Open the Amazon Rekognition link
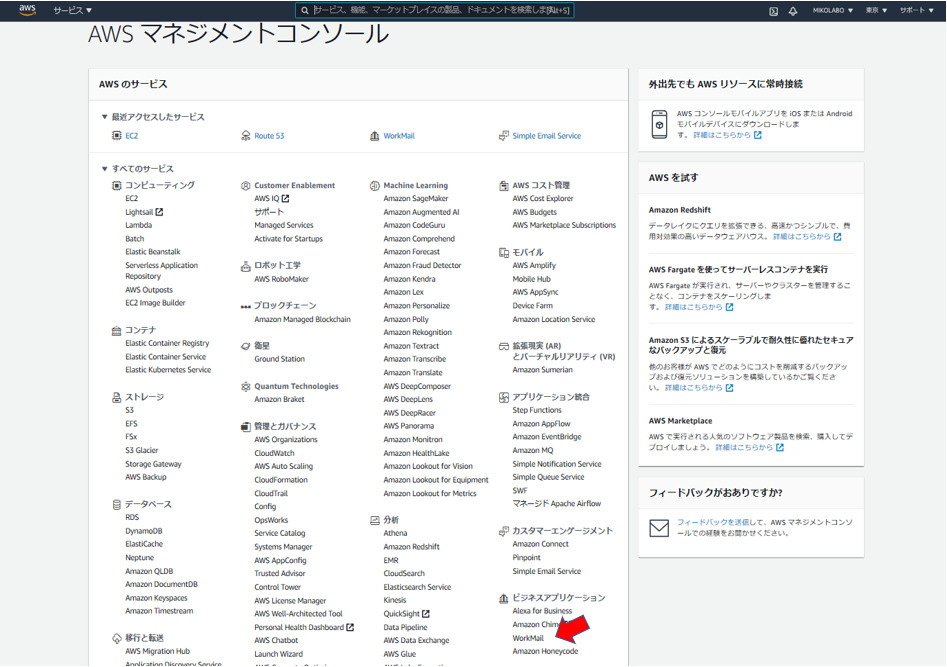Viewport: 947px width, 667px height. (417, 332)
